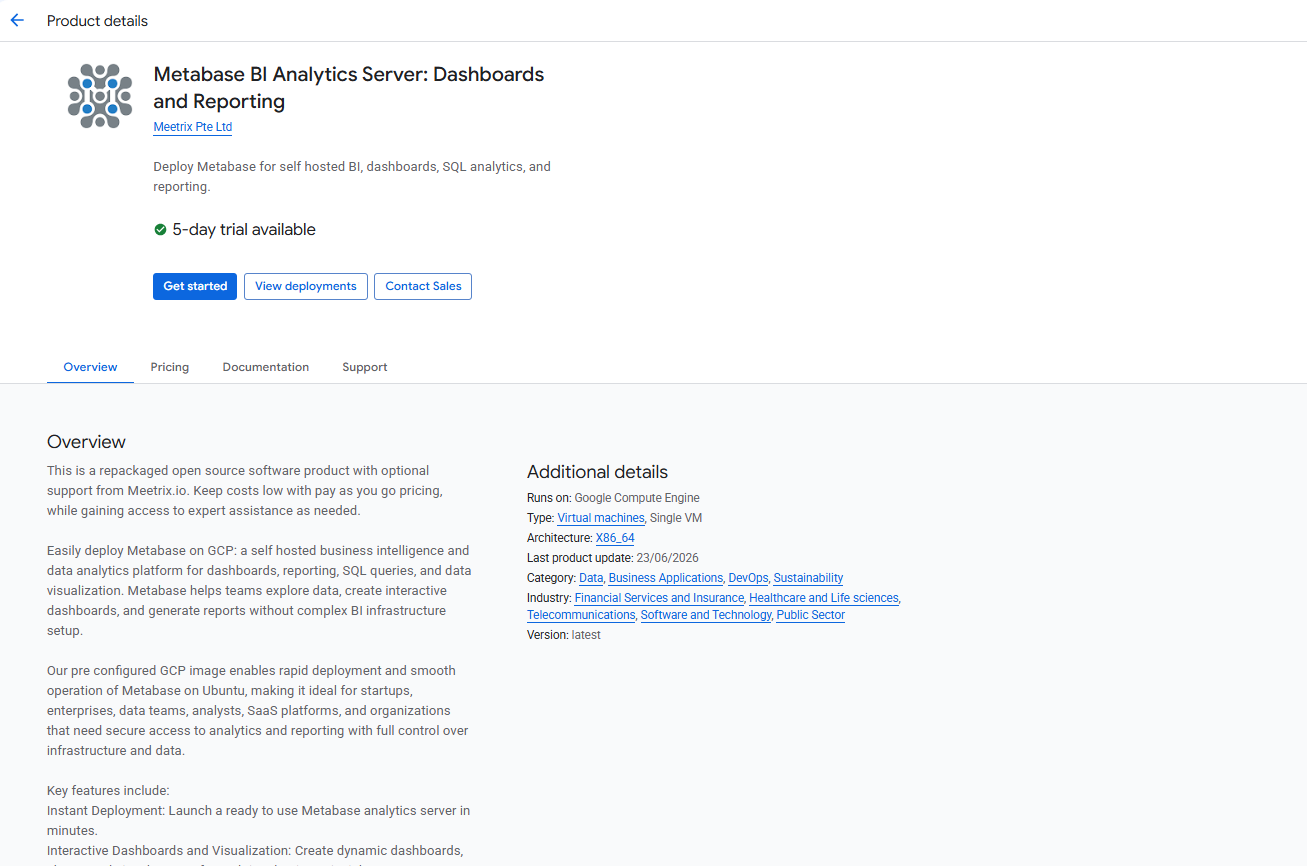
Task: Click the 'Last product update: 23/06/2026' text
Action: 613,558
